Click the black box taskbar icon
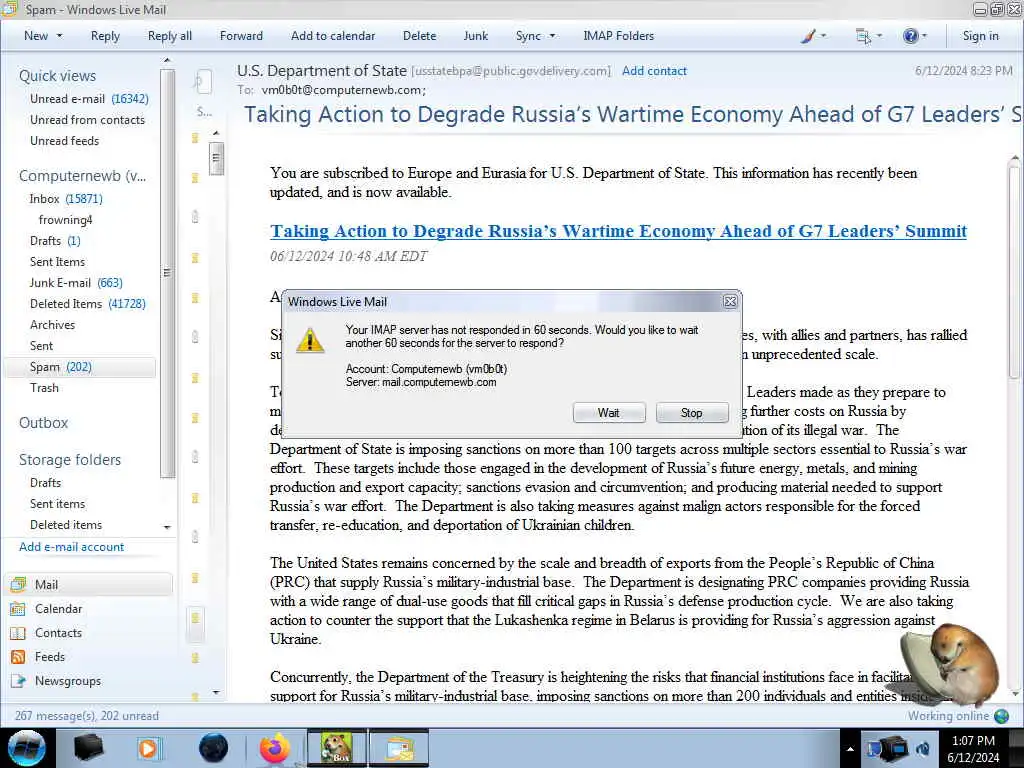1024x768 pixels. (88, 748)
